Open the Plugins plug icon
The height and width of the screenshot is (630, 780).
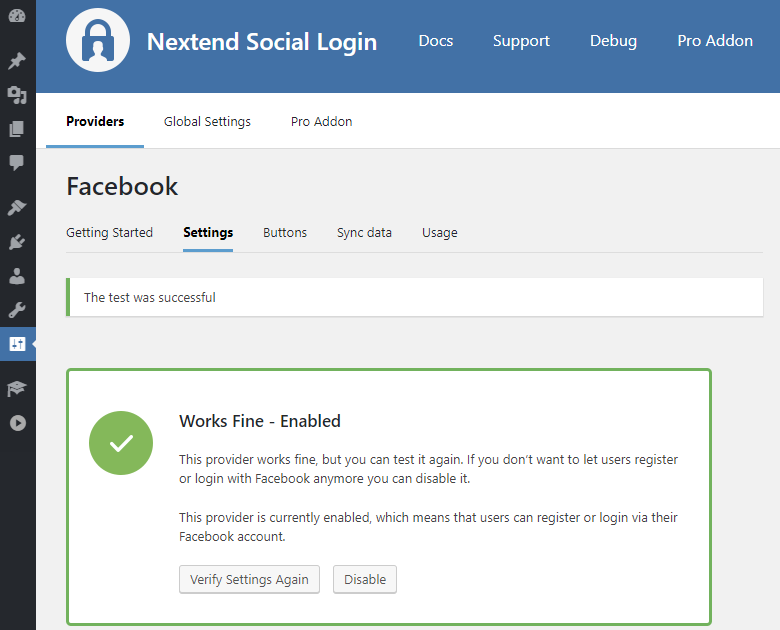pos(17,242)
